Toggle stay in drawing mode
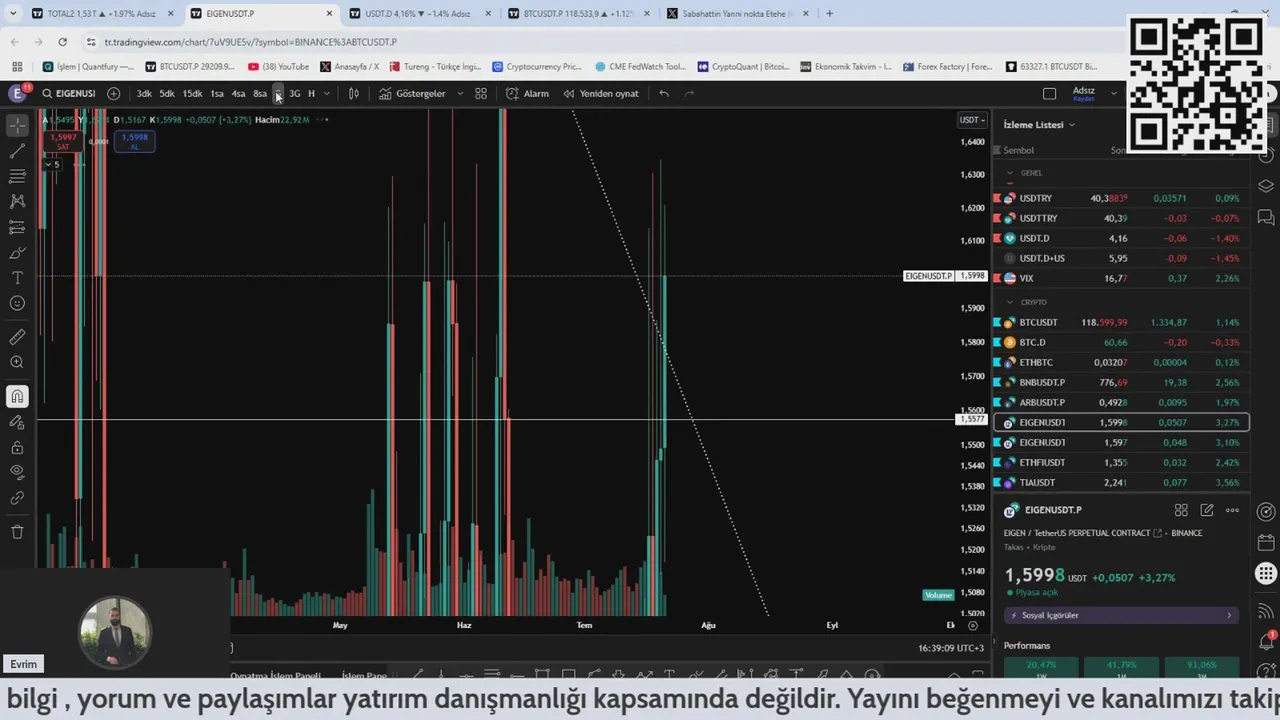The width and height of the screenshot is (1280, 720). pyautogui.click(x=17, y=422)
